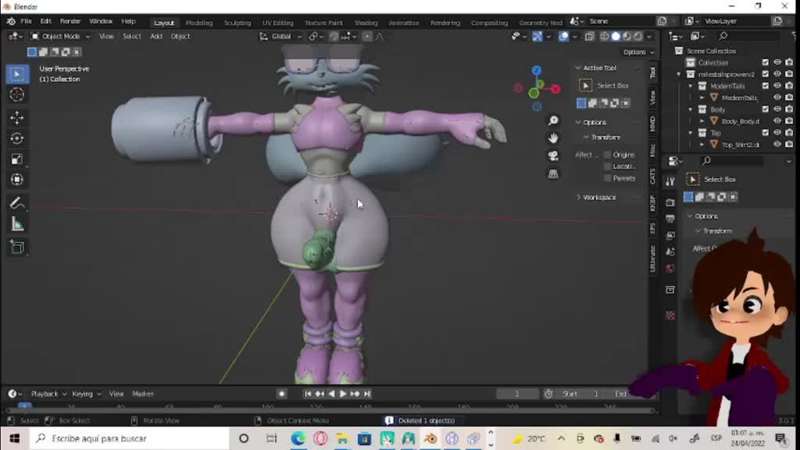Switch to material preview shading

pos(627,36)
